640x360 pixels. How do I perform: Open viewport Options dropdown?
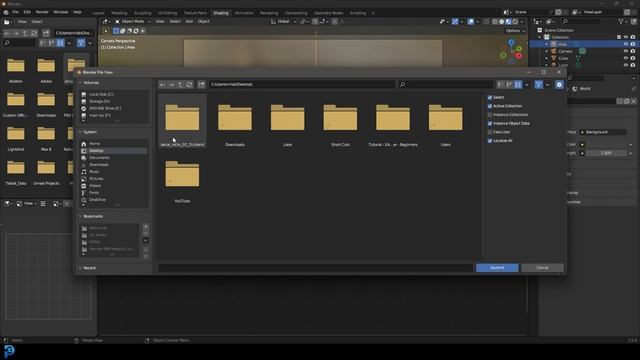pyautogui.click(x=515, y=31)
